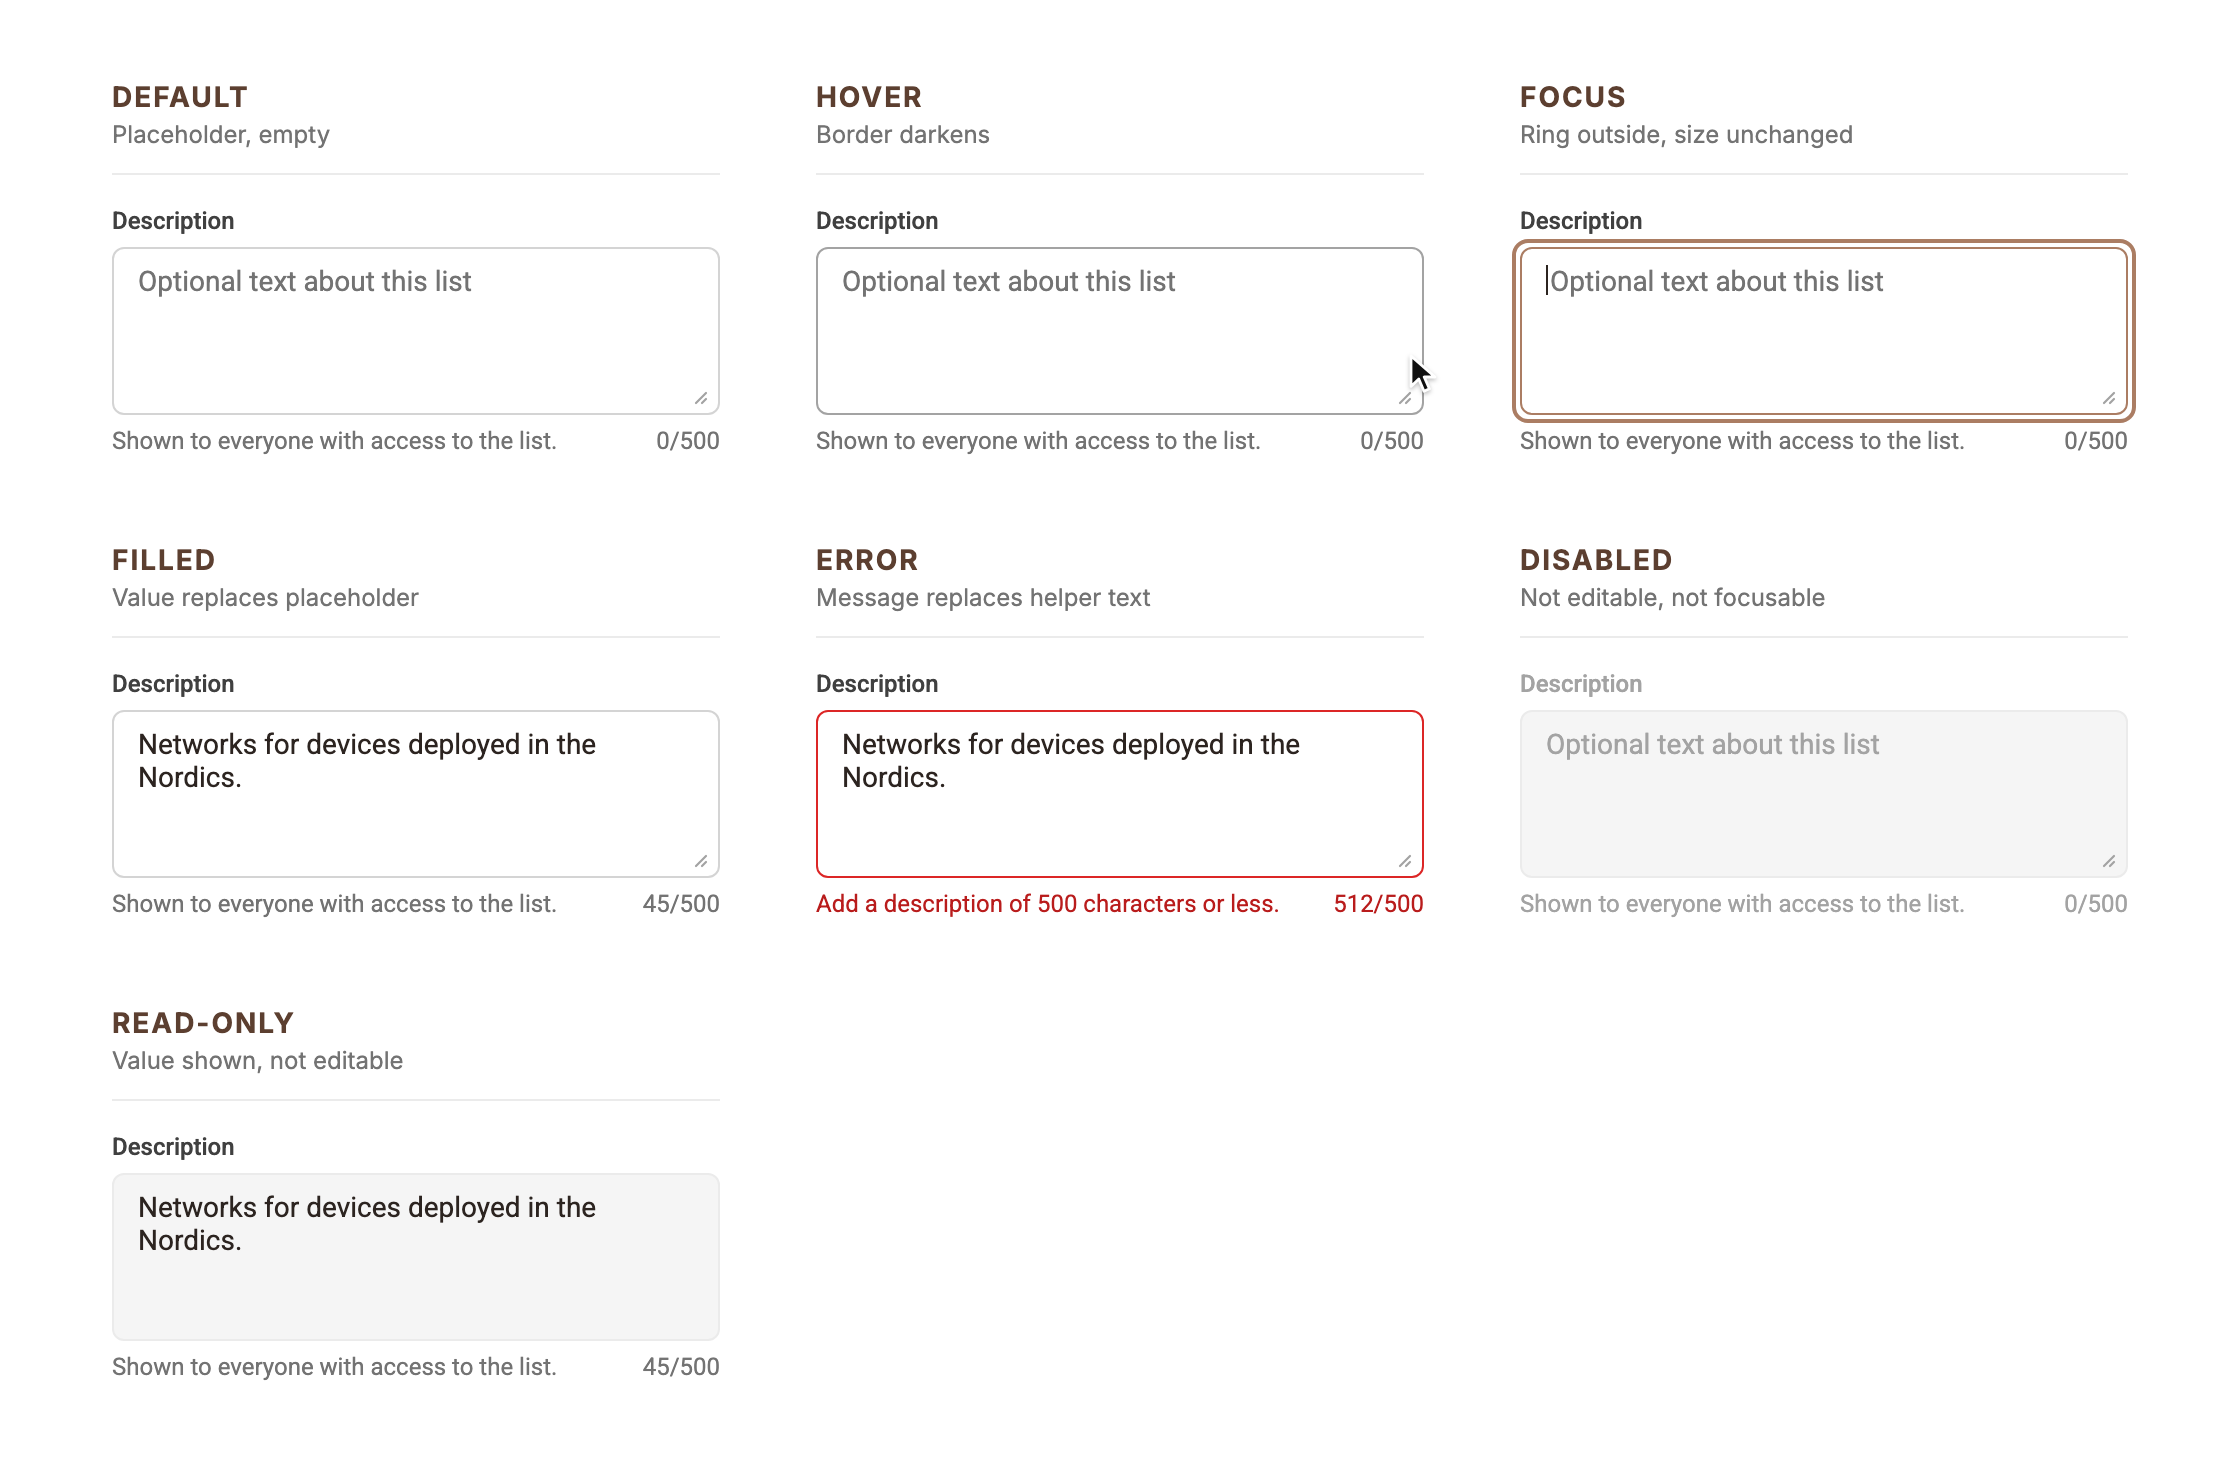Click "Border darkens" subtitle
Viewport: 2240px width, 1476px height.
[x=903, y=135]
